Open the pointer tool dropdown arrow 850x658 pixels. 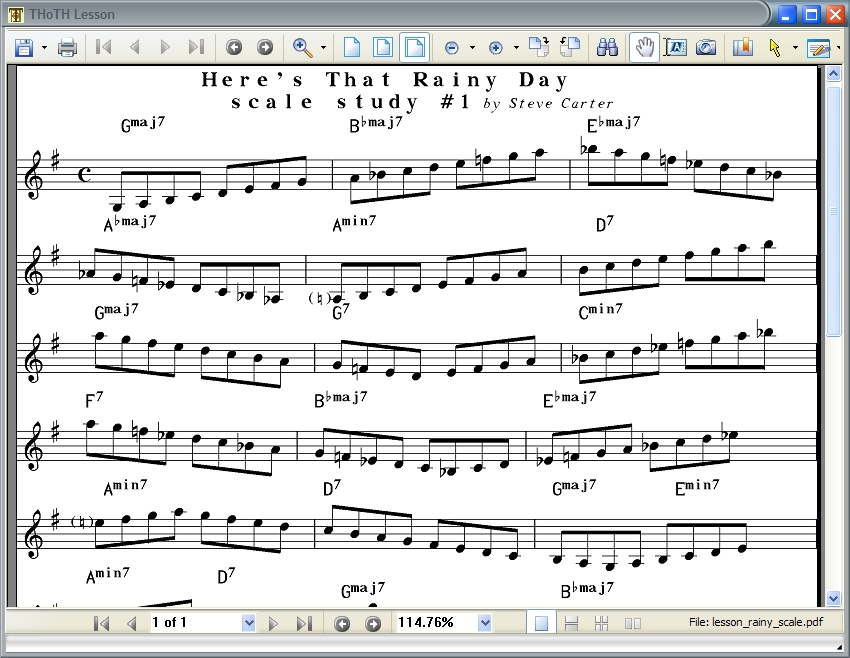(795, 48)
